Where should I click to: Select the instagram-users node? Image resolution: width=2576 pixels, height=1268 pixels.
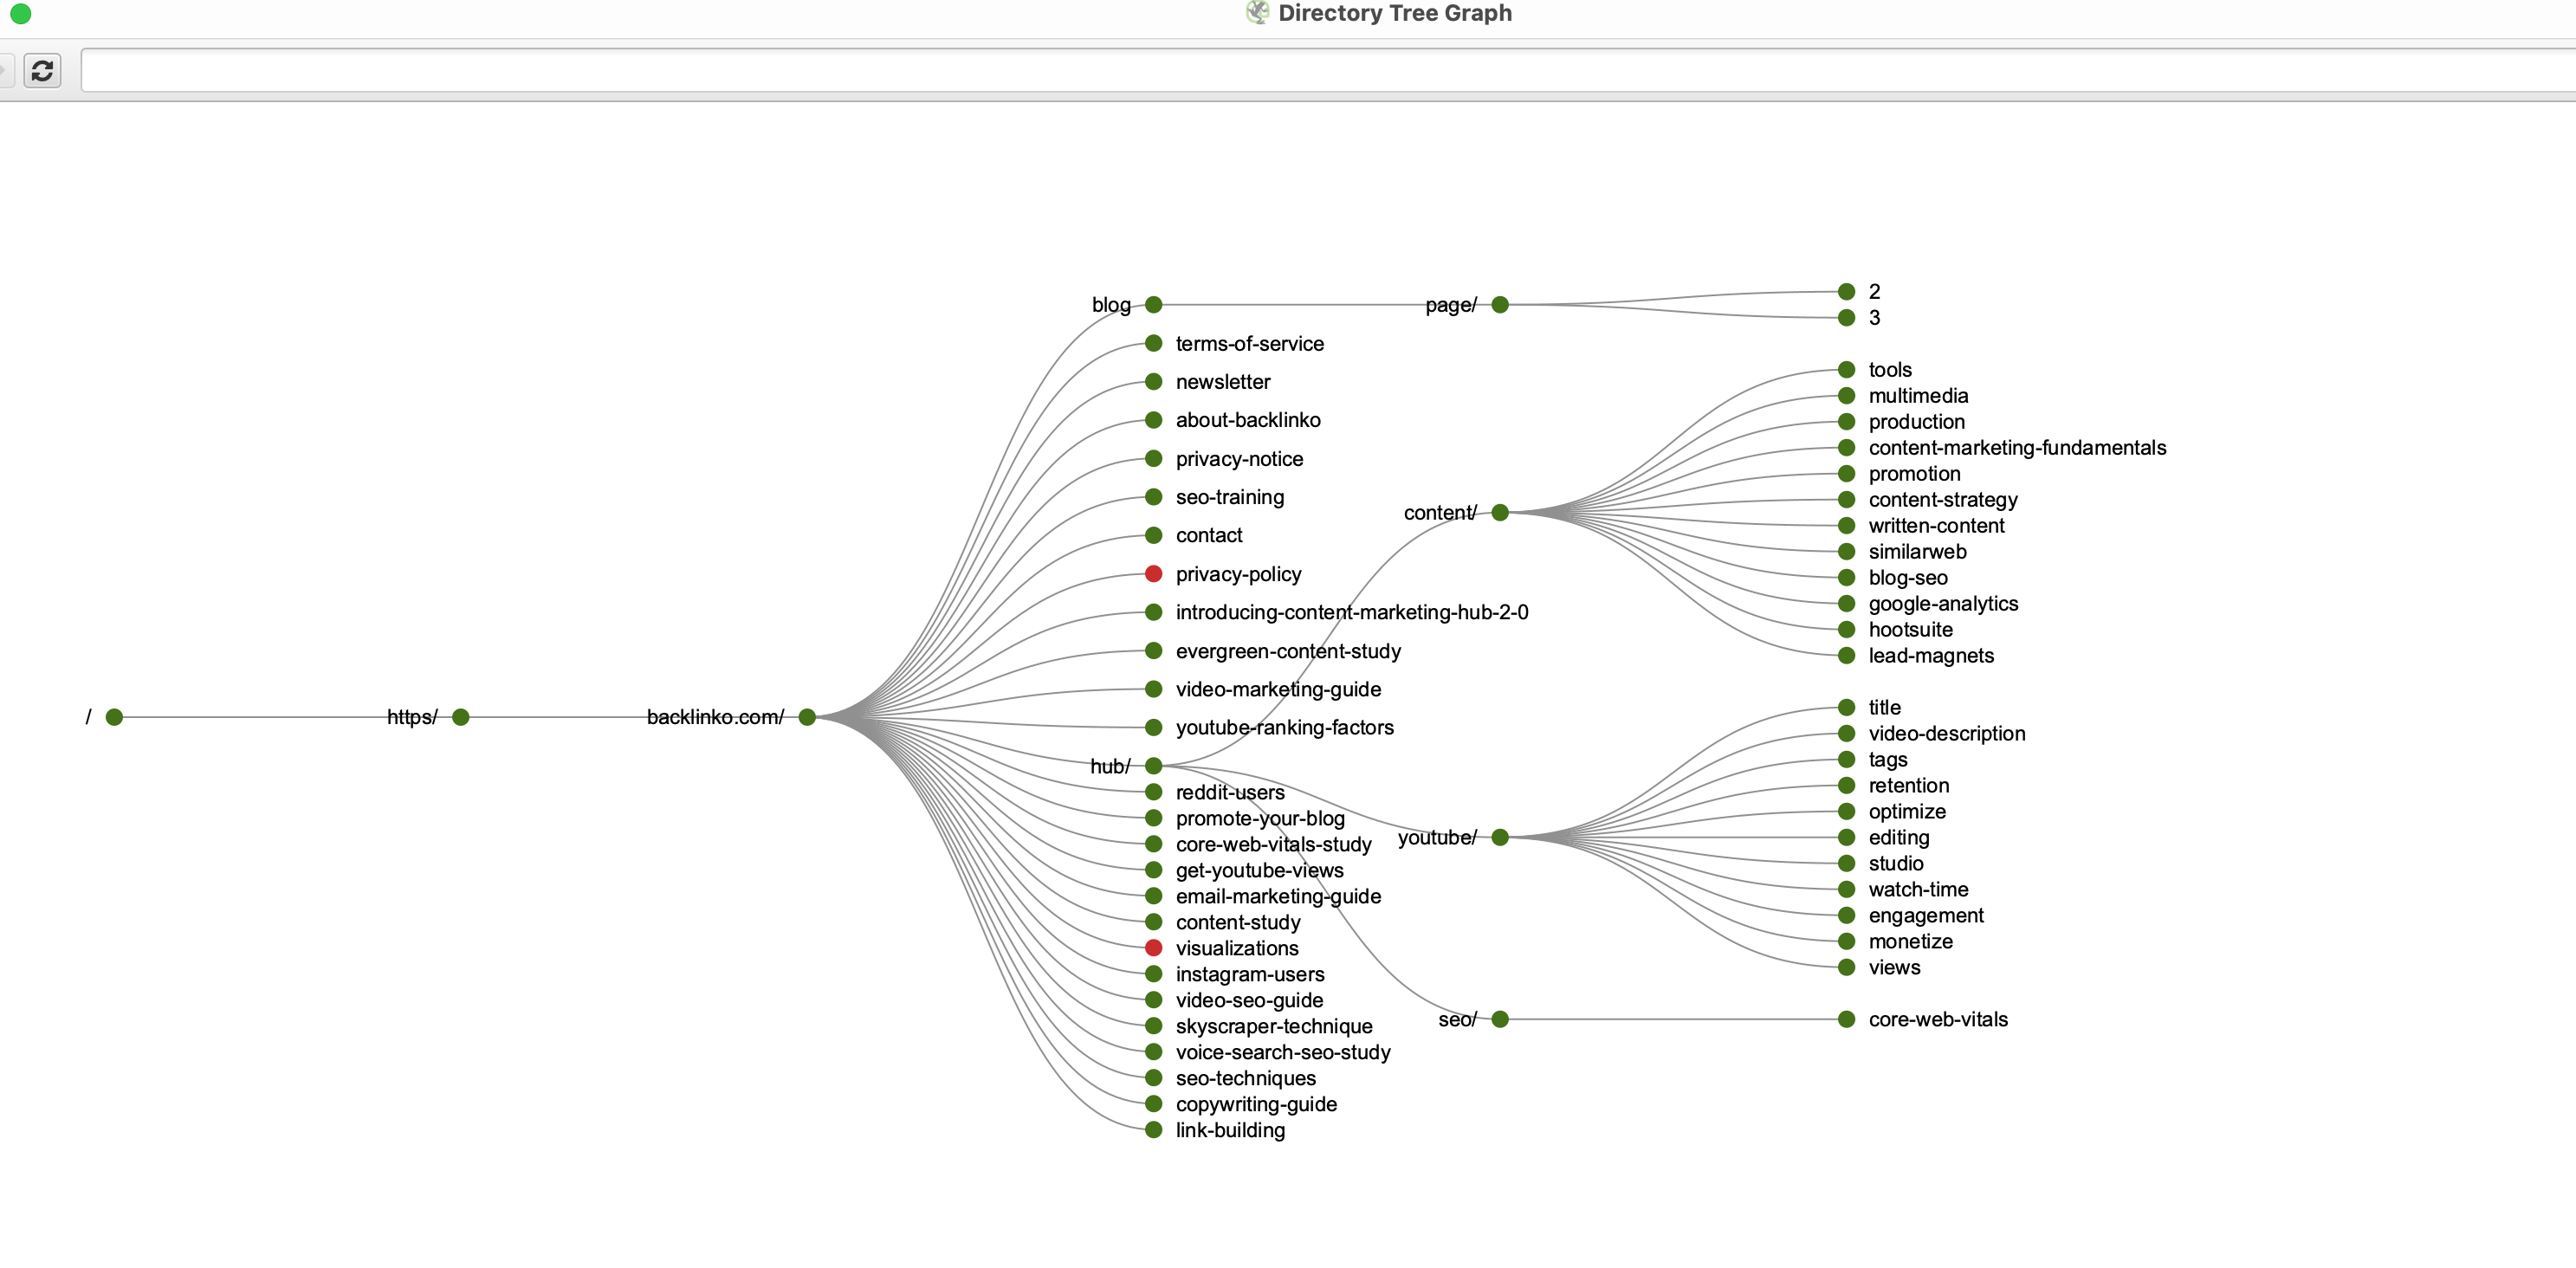[1153, 974]
